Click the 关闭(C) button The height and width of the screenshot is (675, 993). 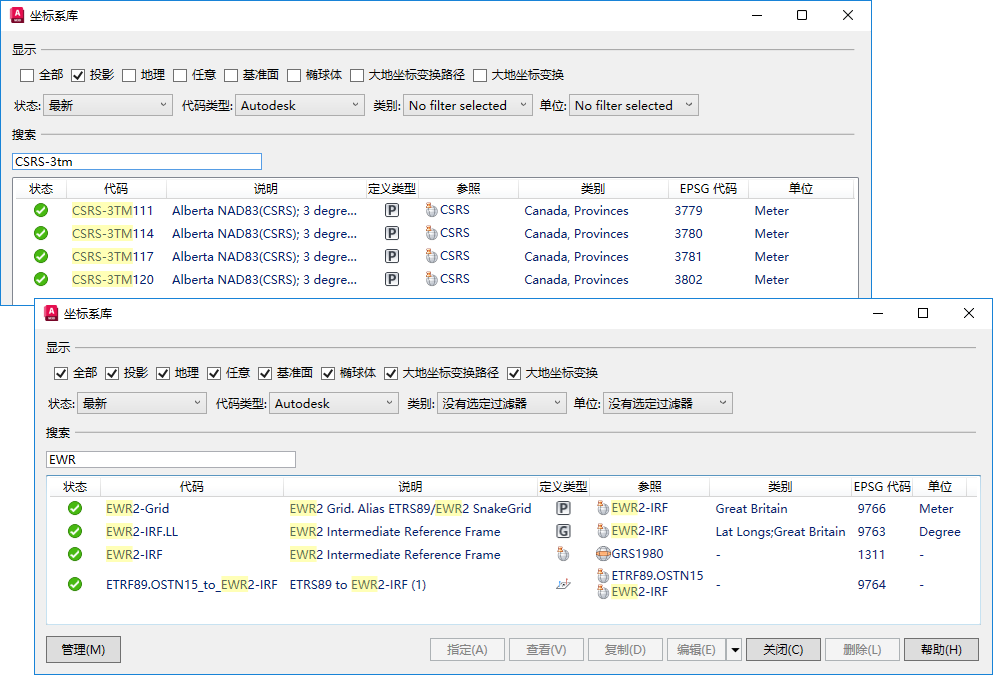click(x=783, y=650)
